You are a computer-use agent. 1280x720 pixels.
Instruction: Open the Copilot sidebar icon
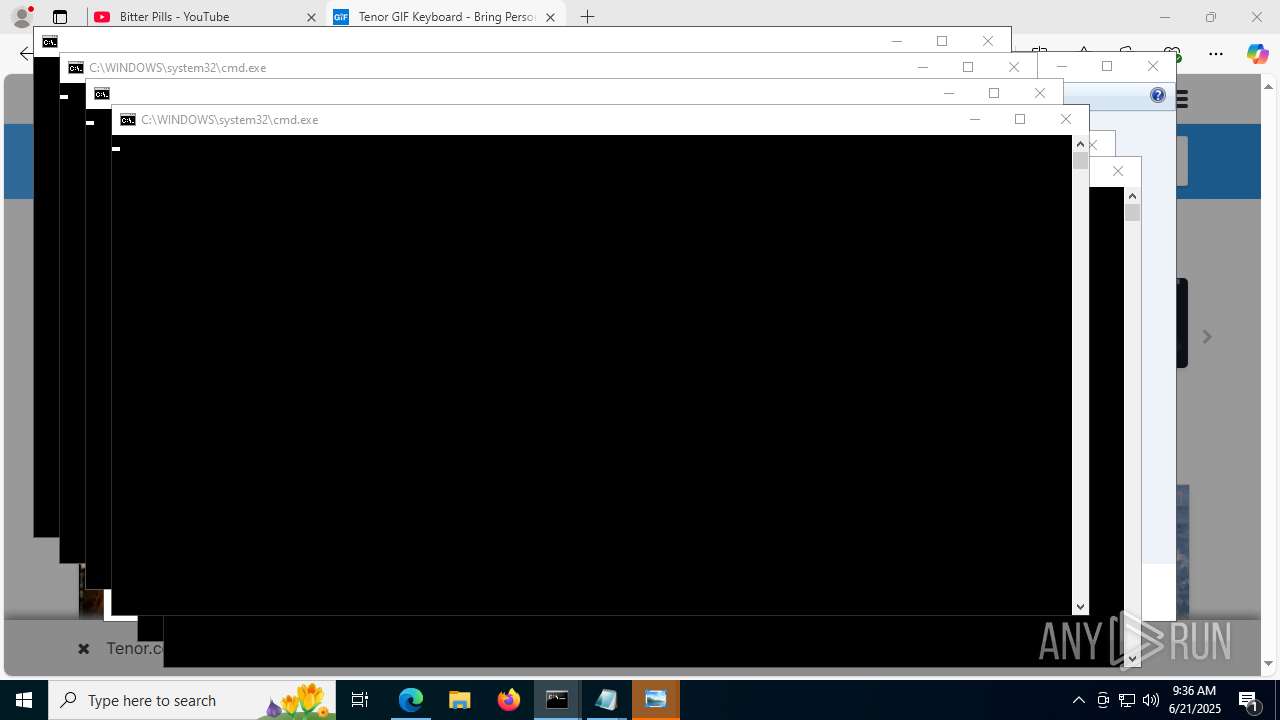(1257, 54)
